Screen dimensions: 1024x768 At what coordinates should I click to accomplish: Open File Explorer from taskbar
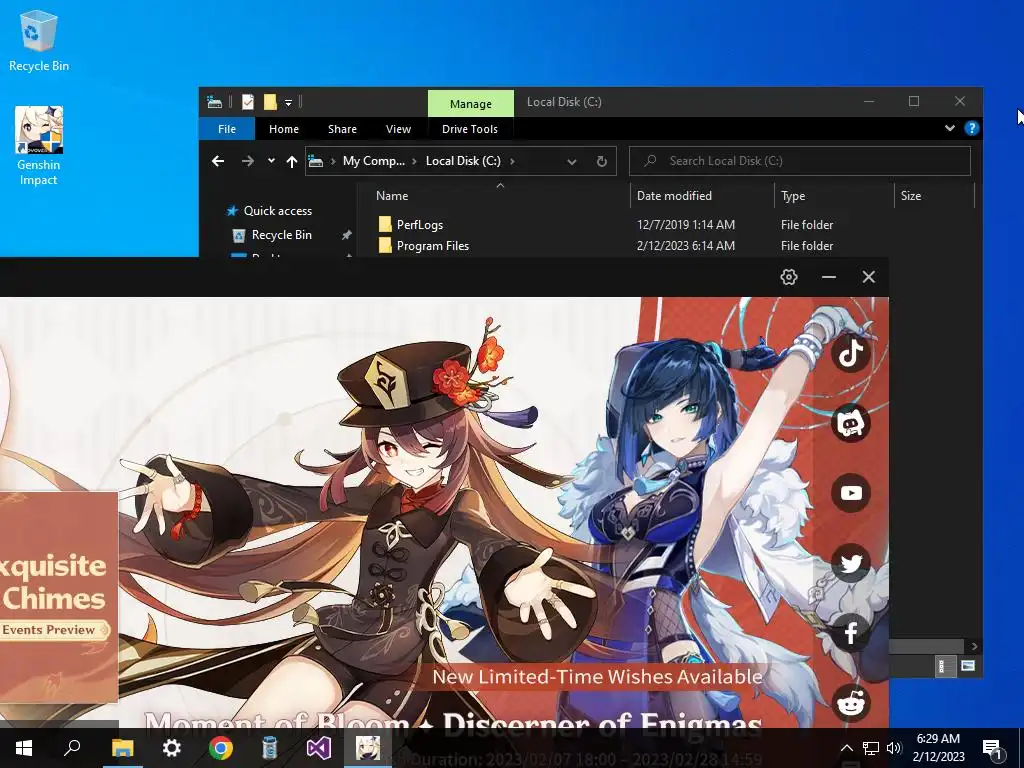(122, 748)
